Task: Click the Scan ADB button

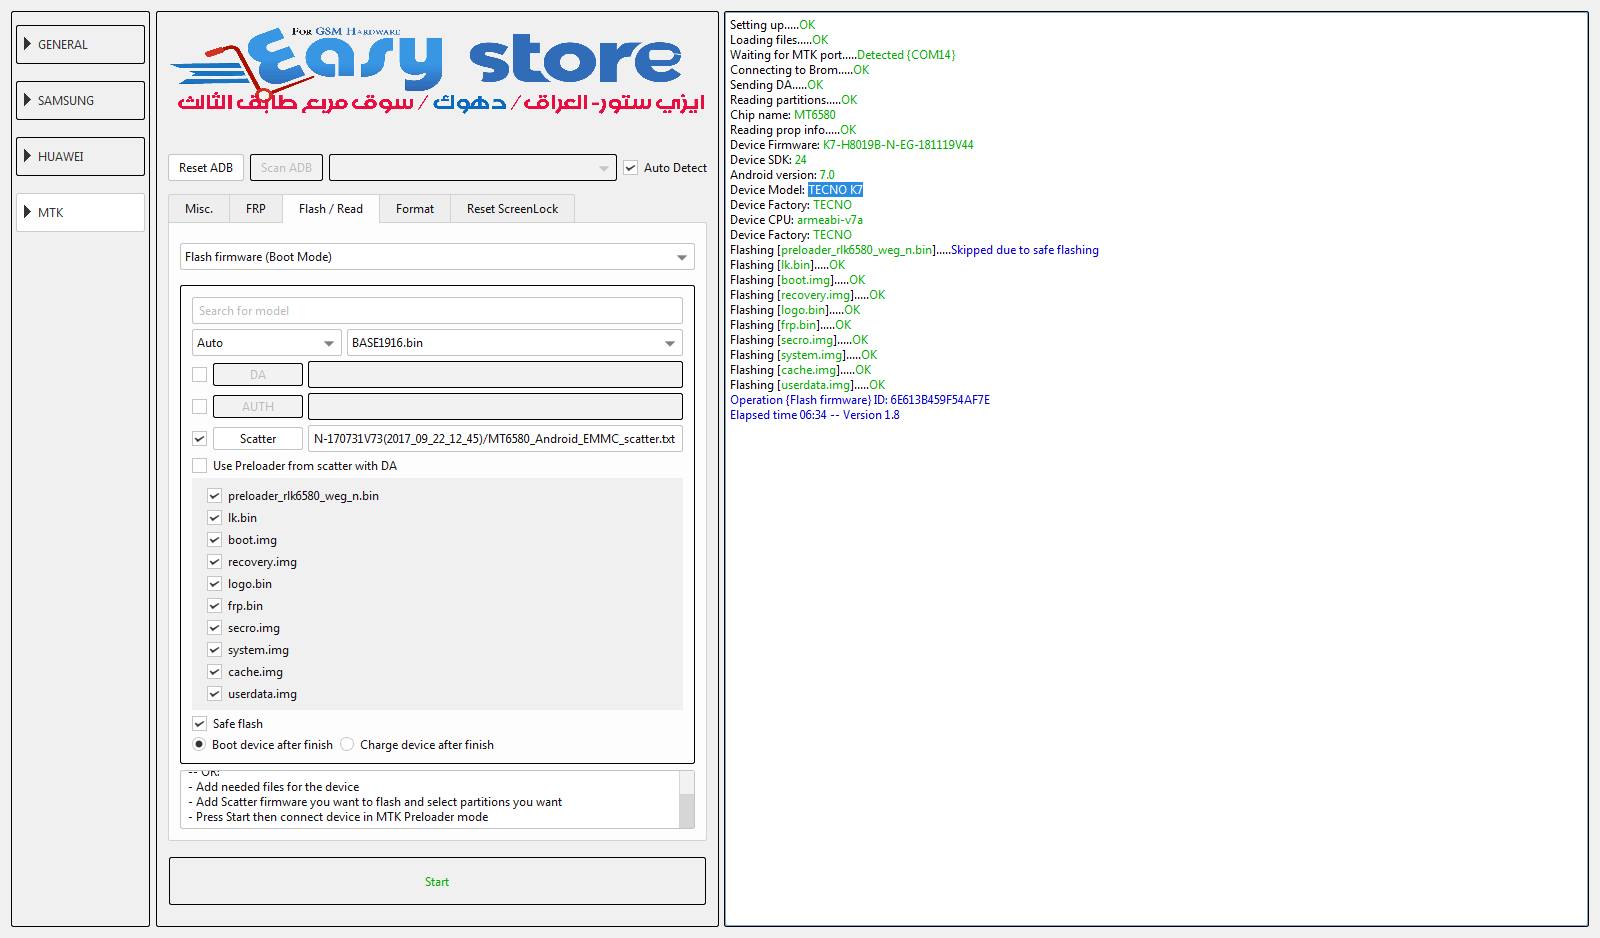Action: pos(286,168)
